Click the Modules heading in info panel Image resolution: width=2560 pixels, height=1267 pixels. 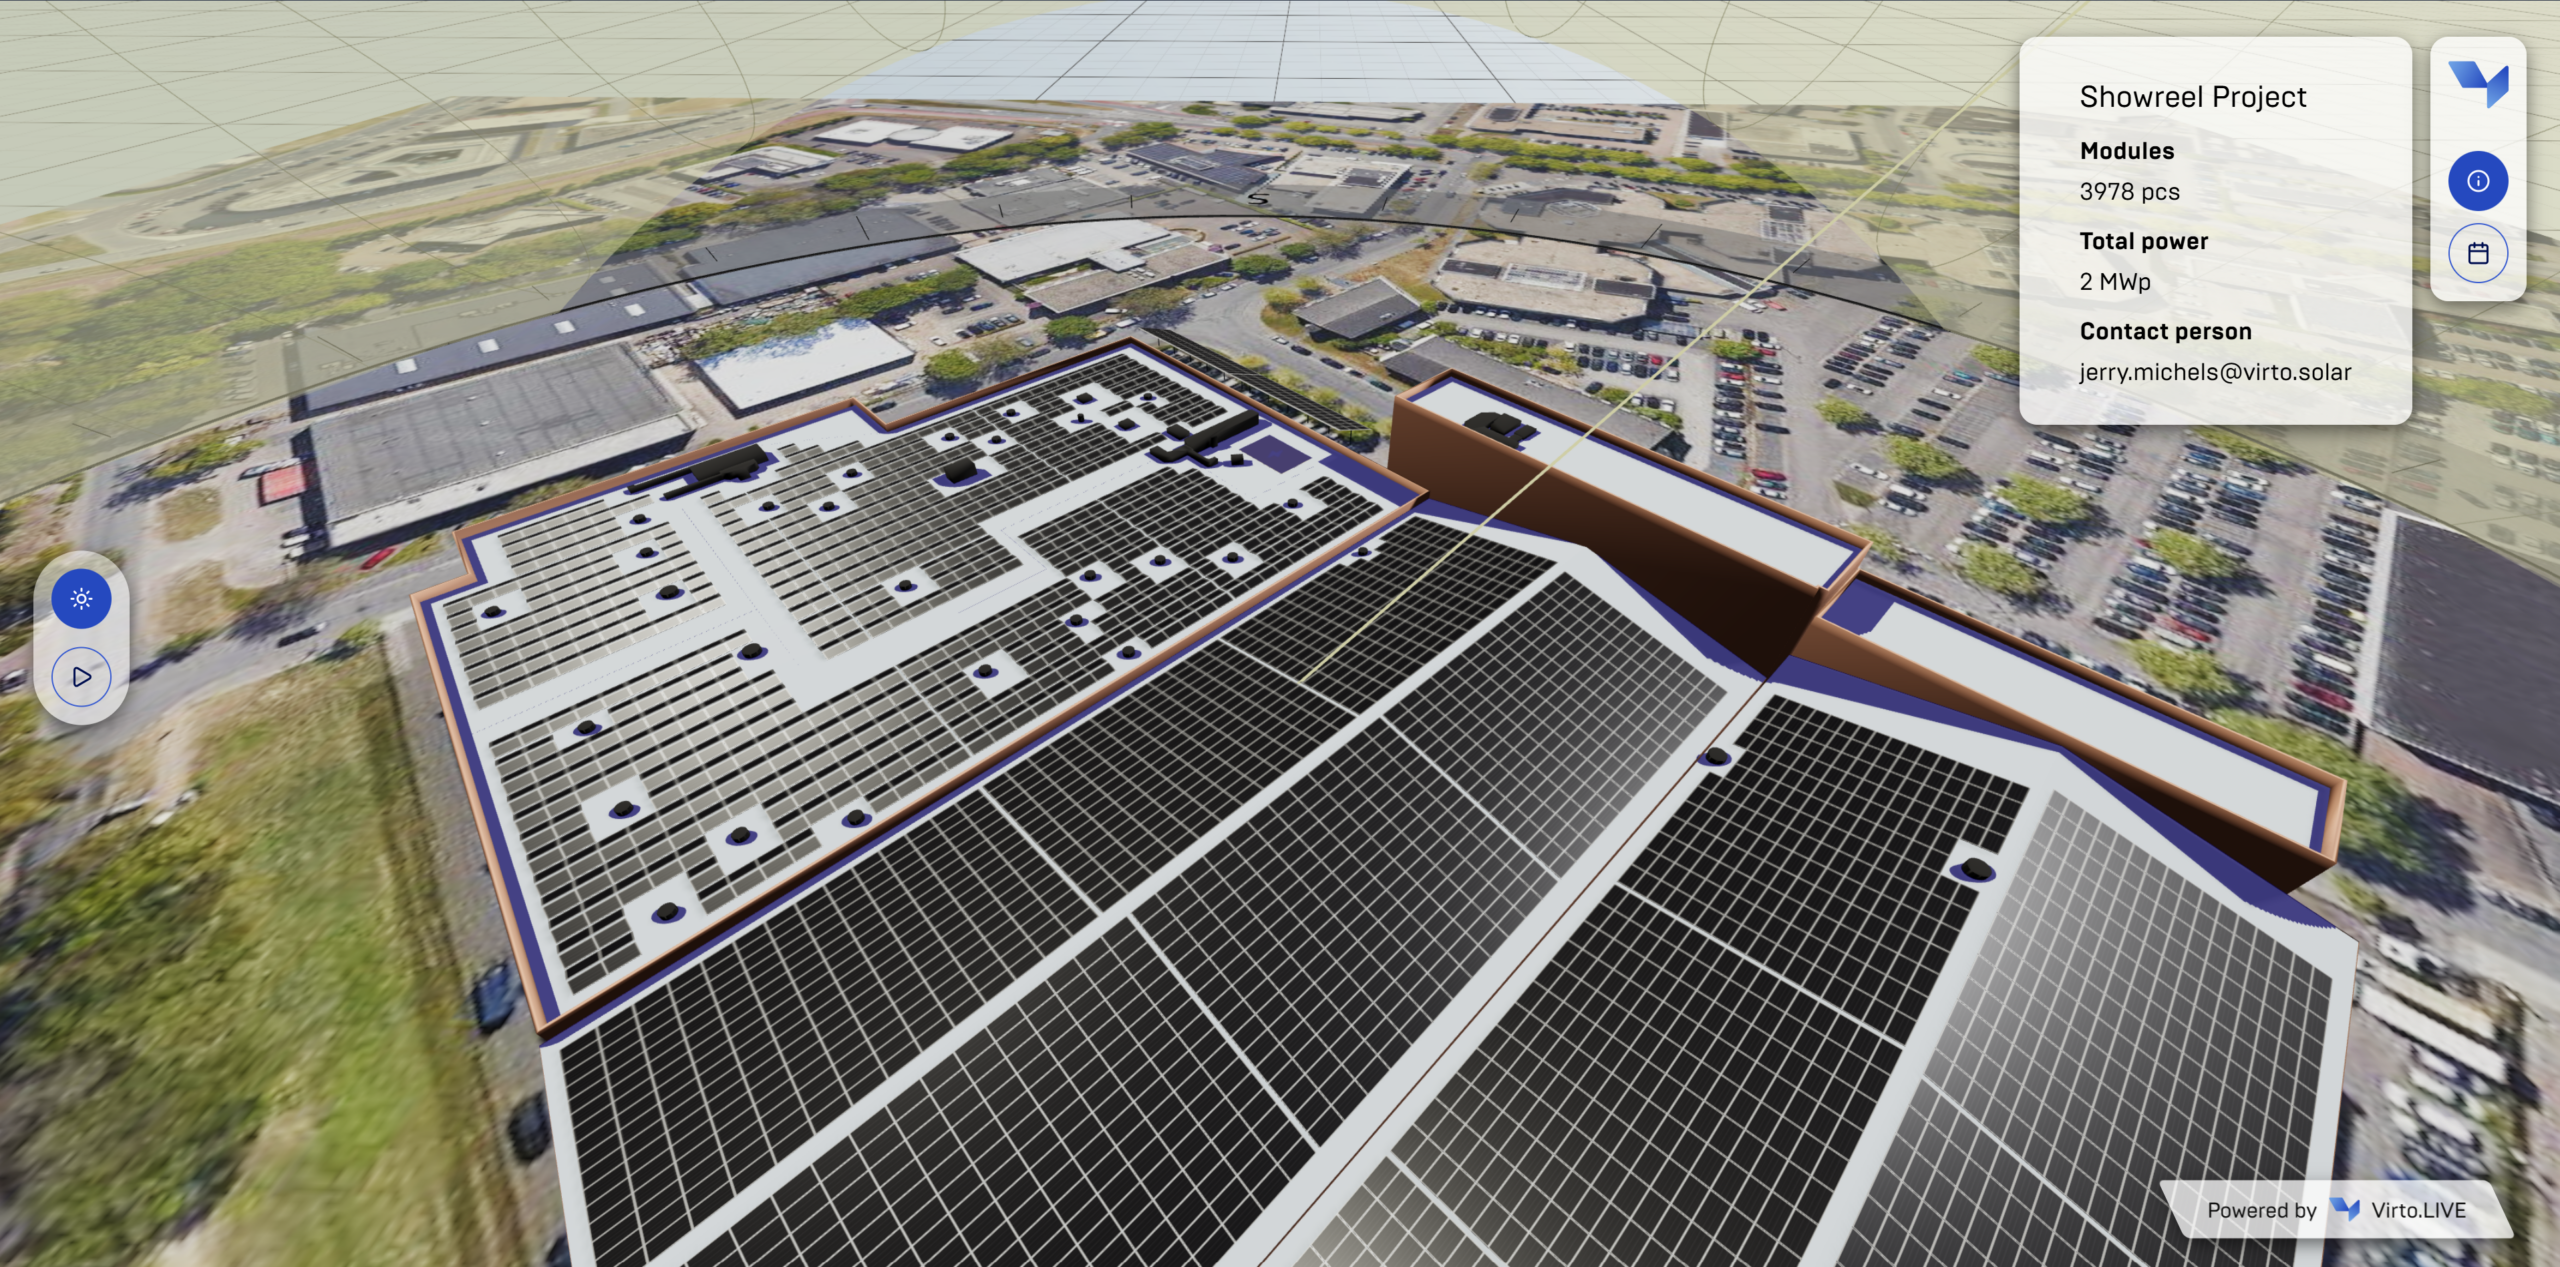coord(2127,151)
